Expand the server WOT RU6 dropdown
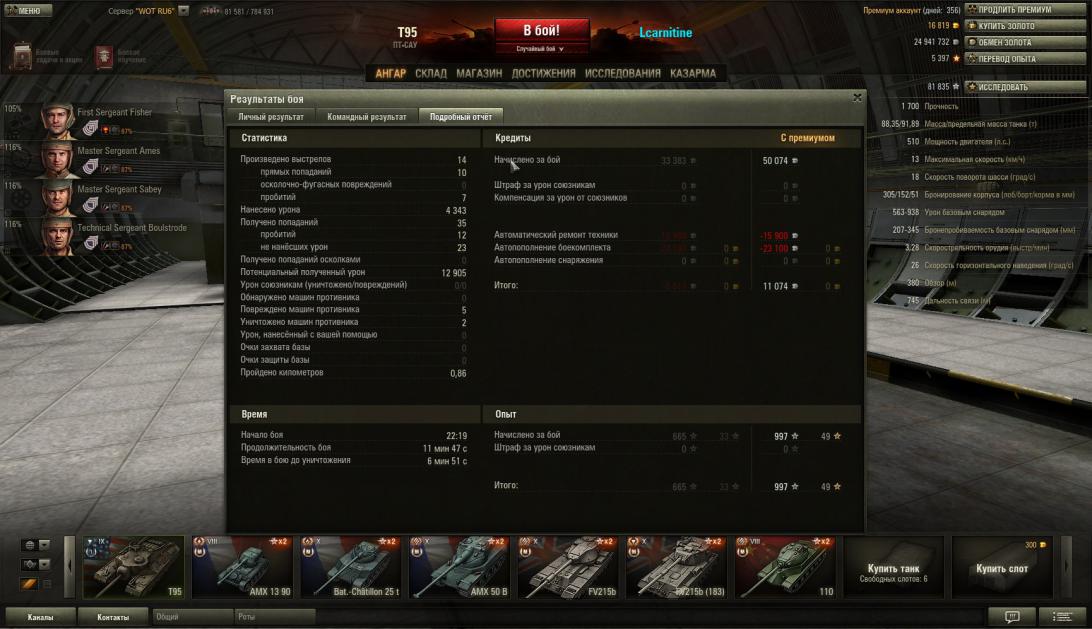The height and width of the screenshot is (629, 1092). pos(183,11)
